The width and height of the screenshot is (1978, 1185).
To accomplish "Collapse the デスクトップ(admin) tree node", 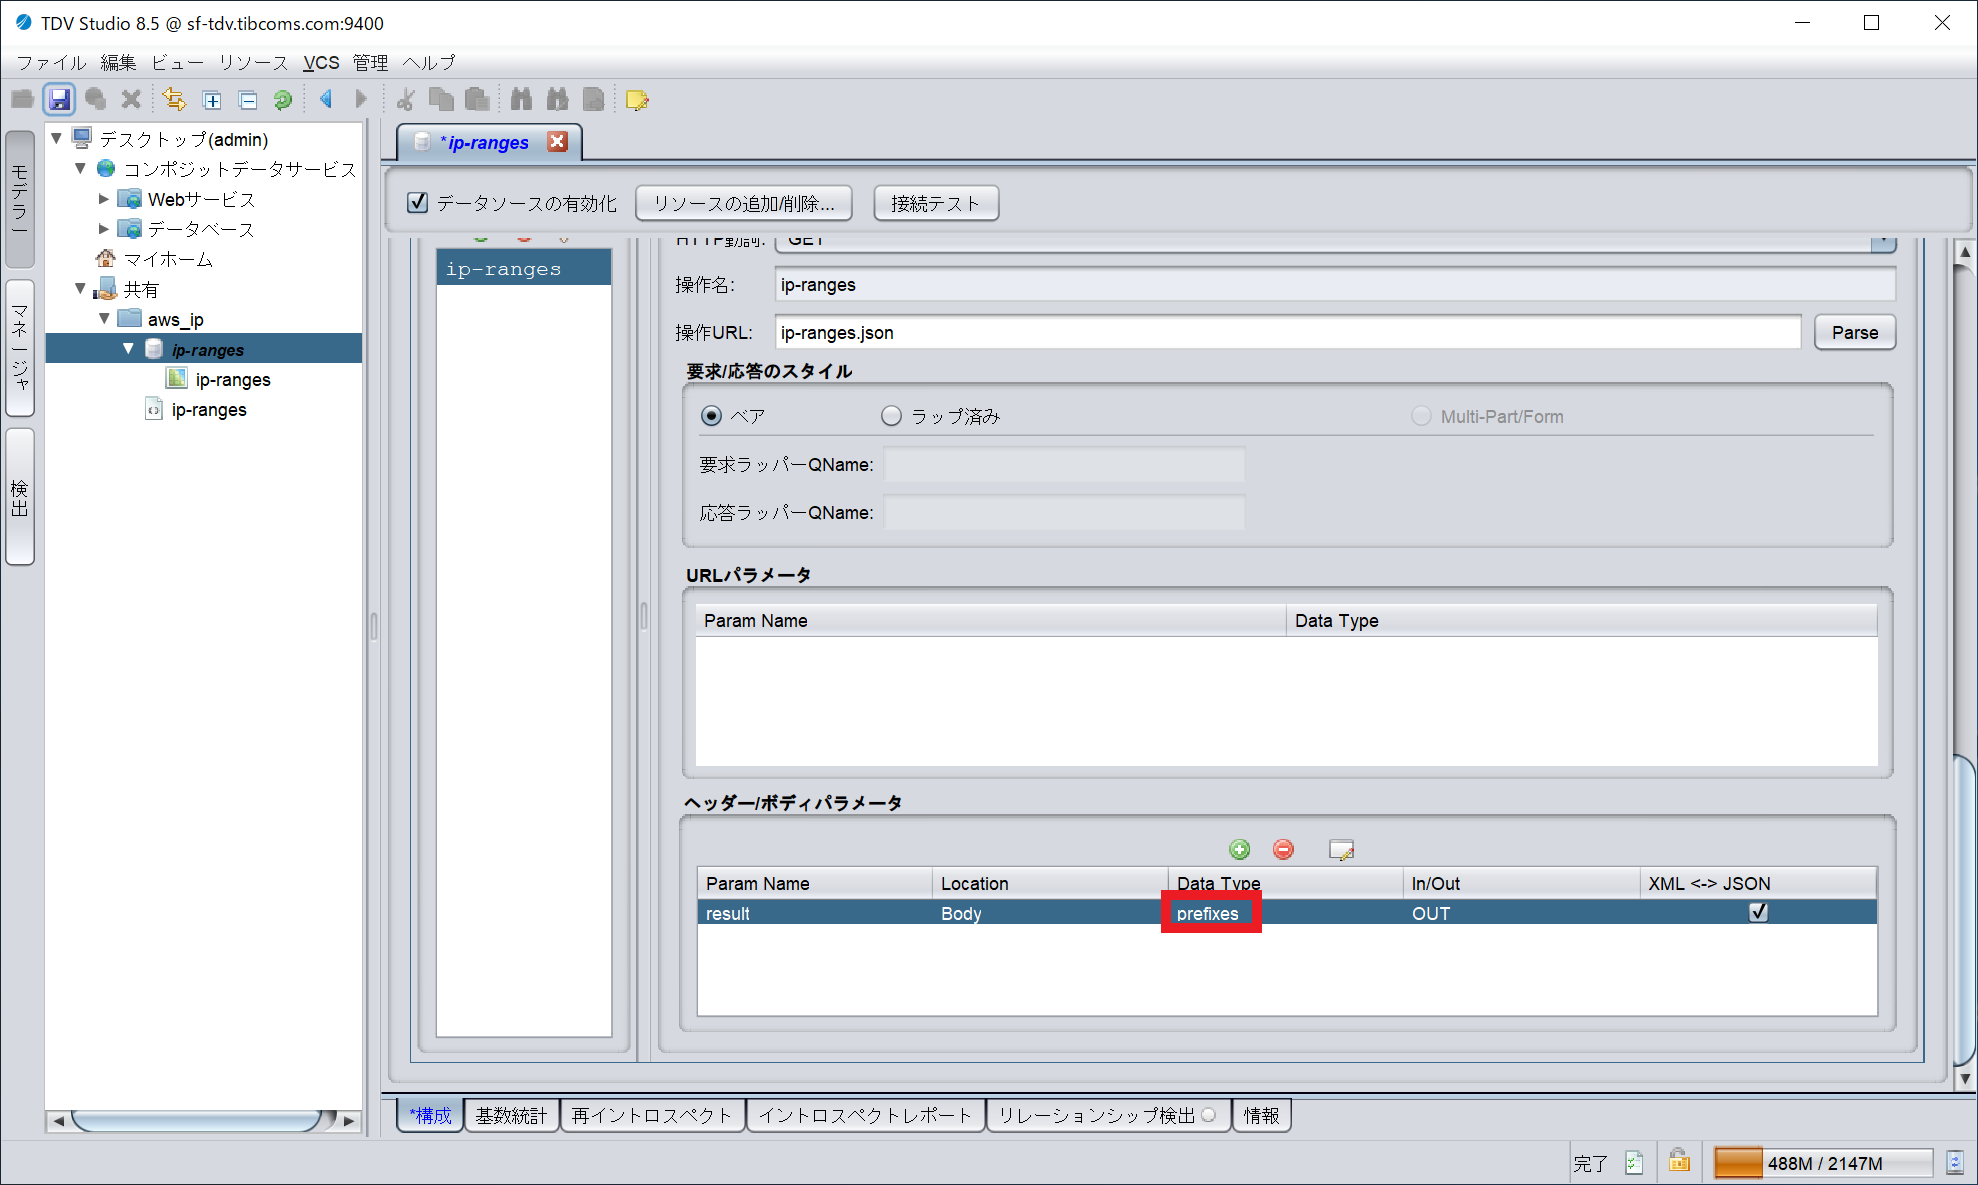I will coord(57,138).
